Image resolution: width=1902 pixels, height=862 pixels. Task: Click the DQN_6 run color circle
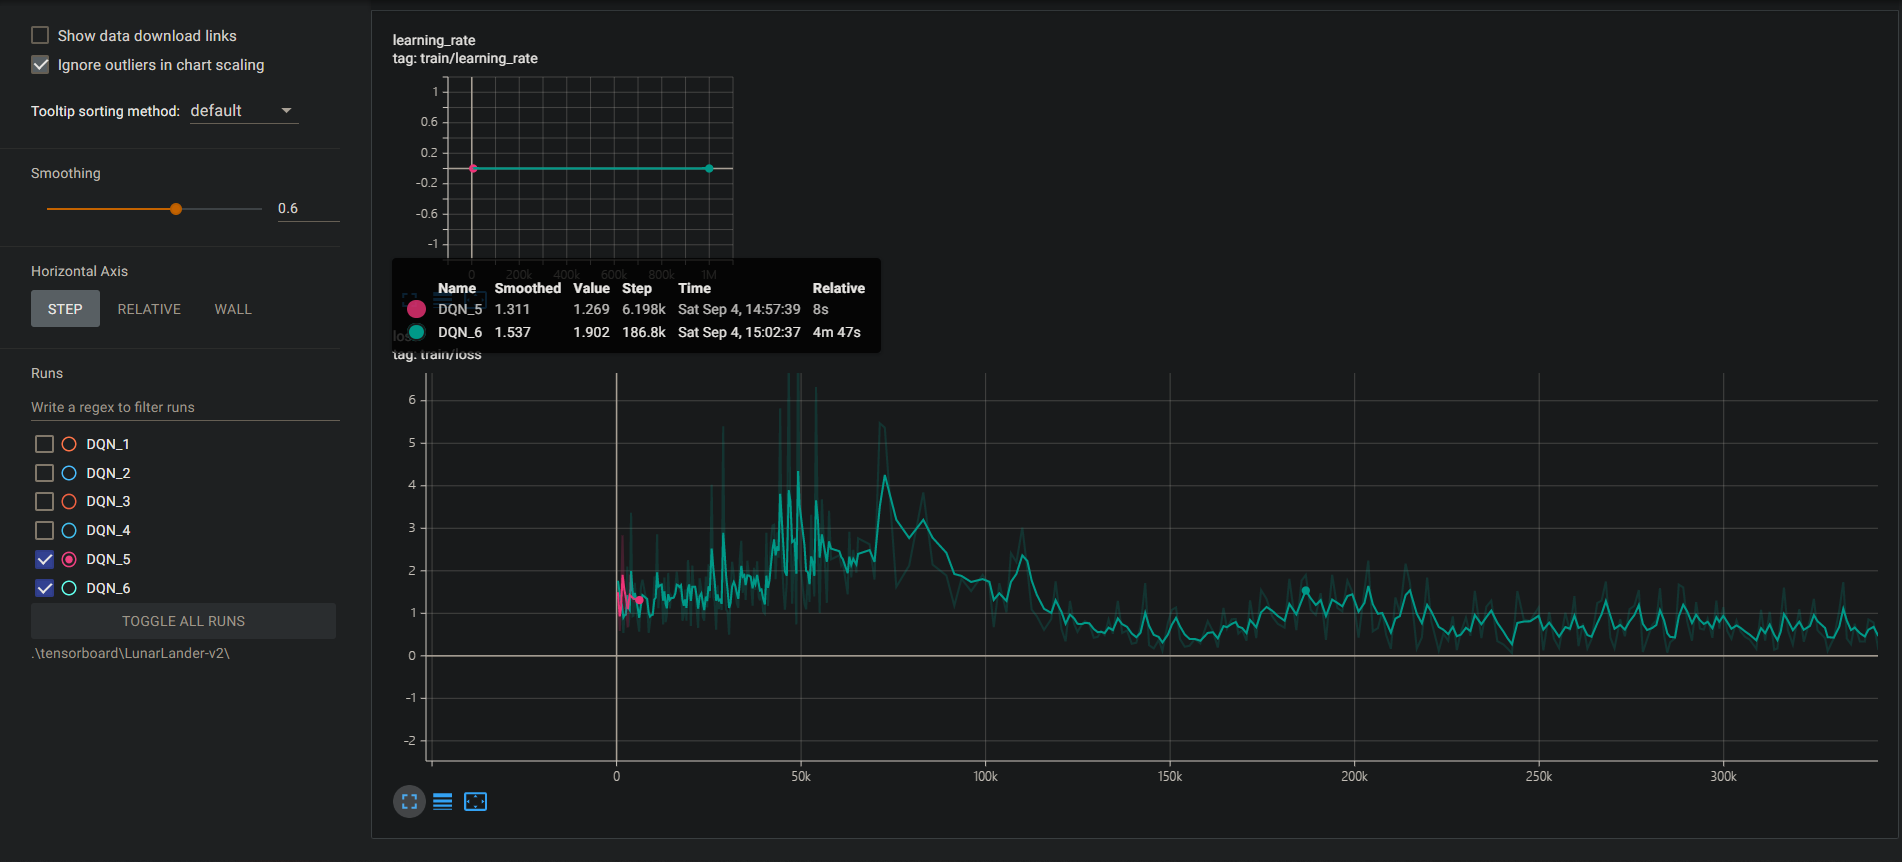pyautogui.click(x=69, y=588)
